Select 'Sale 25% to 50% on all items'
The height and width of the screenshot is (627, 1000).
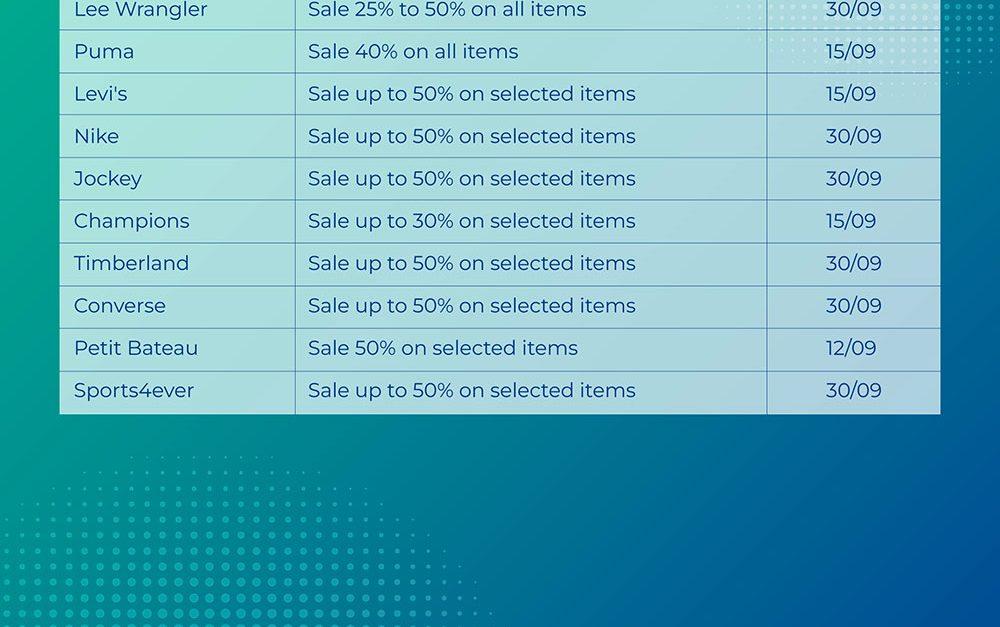tap(447, 11)
